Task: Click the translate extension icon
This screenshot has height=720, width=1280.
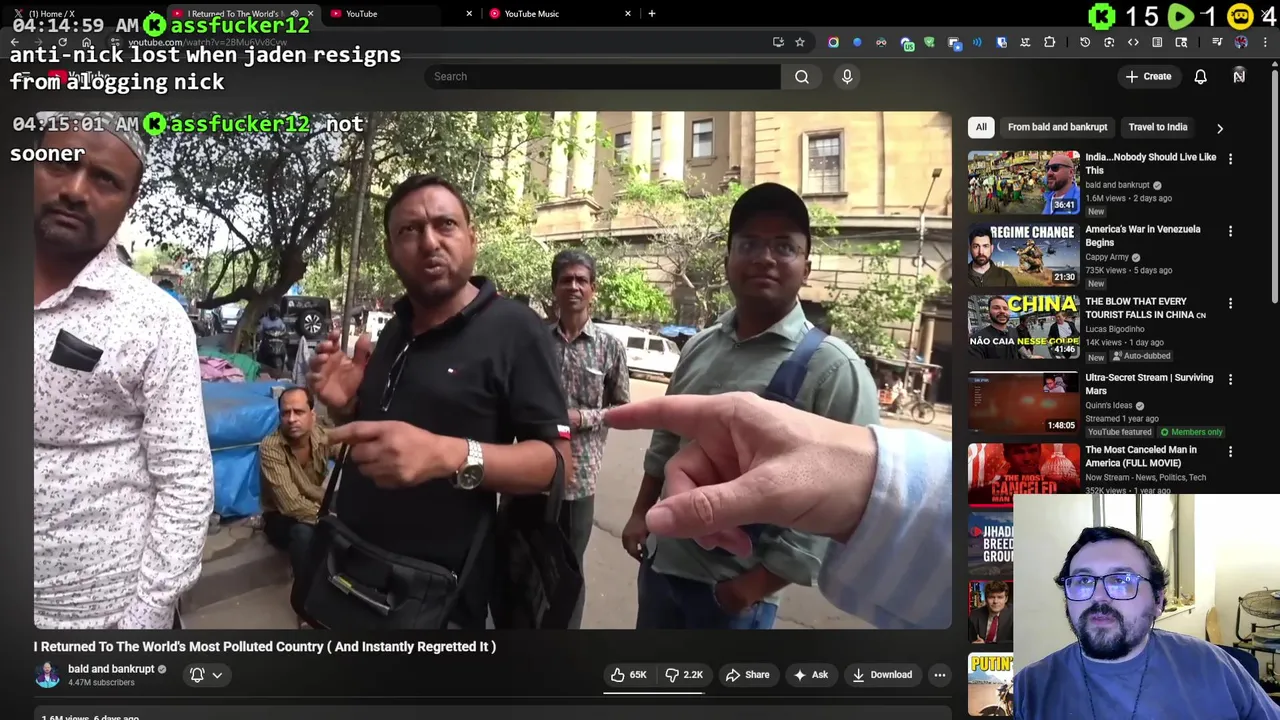Action: point(1025,42)
